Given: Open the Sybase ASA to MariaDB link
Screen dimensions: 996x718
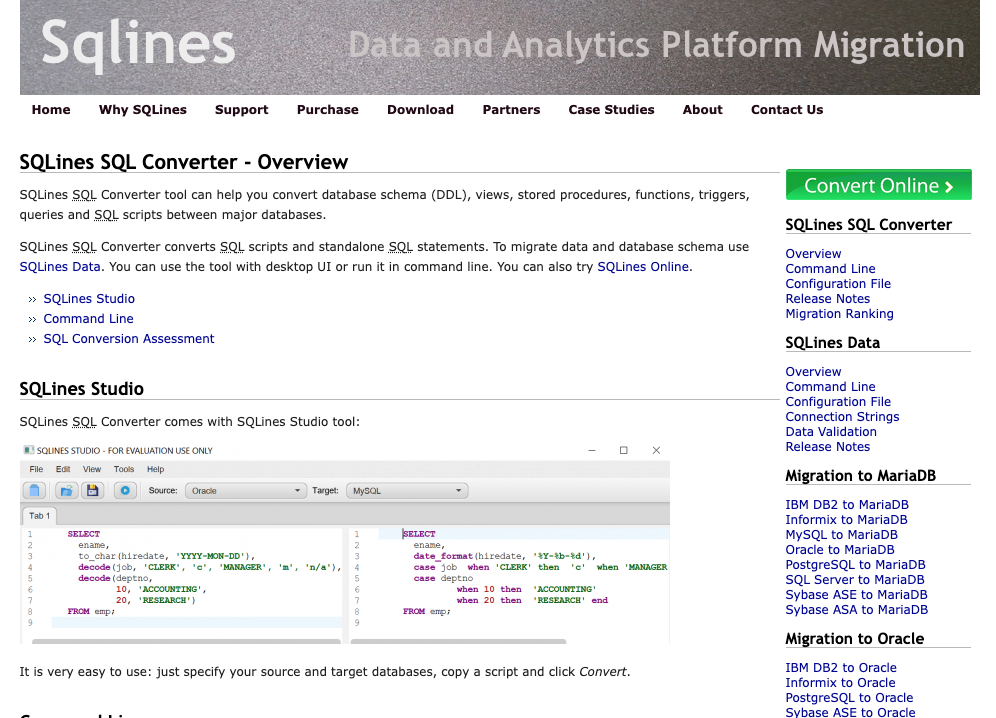Looking at the screenshot, I should click(856, 610).
